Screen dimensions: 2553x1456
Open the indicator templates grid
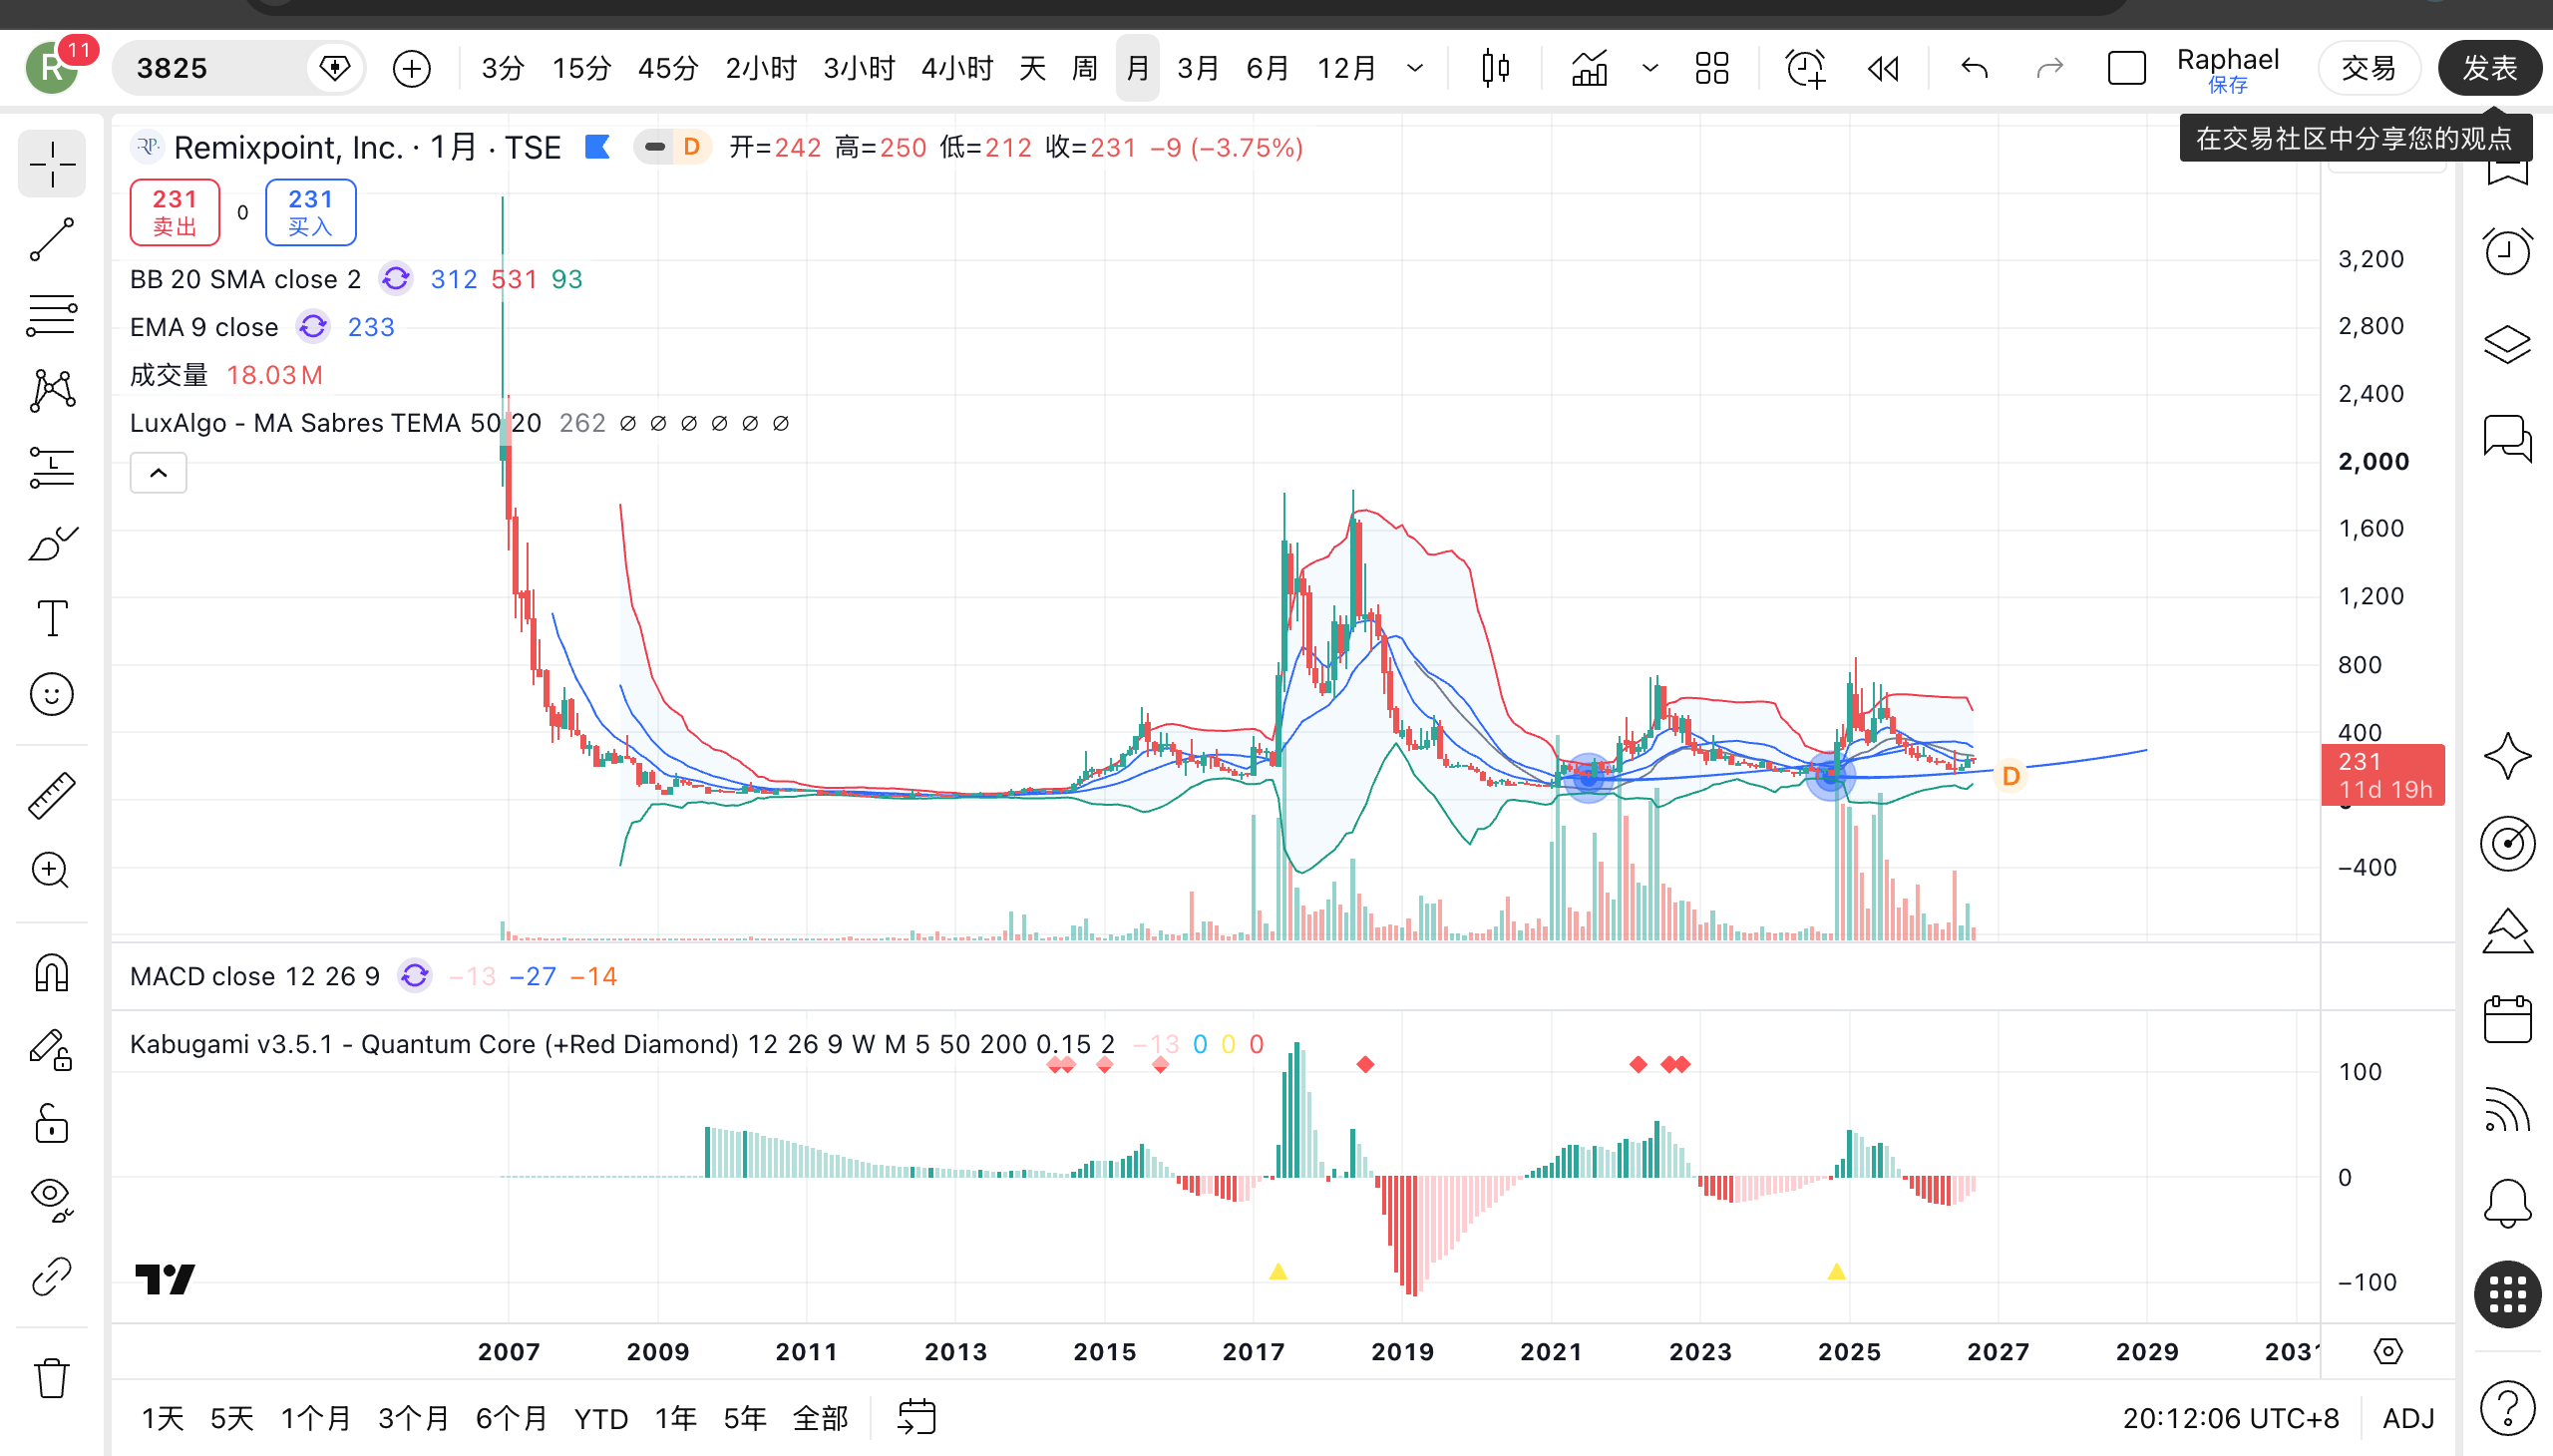[x=1712, y=68]
